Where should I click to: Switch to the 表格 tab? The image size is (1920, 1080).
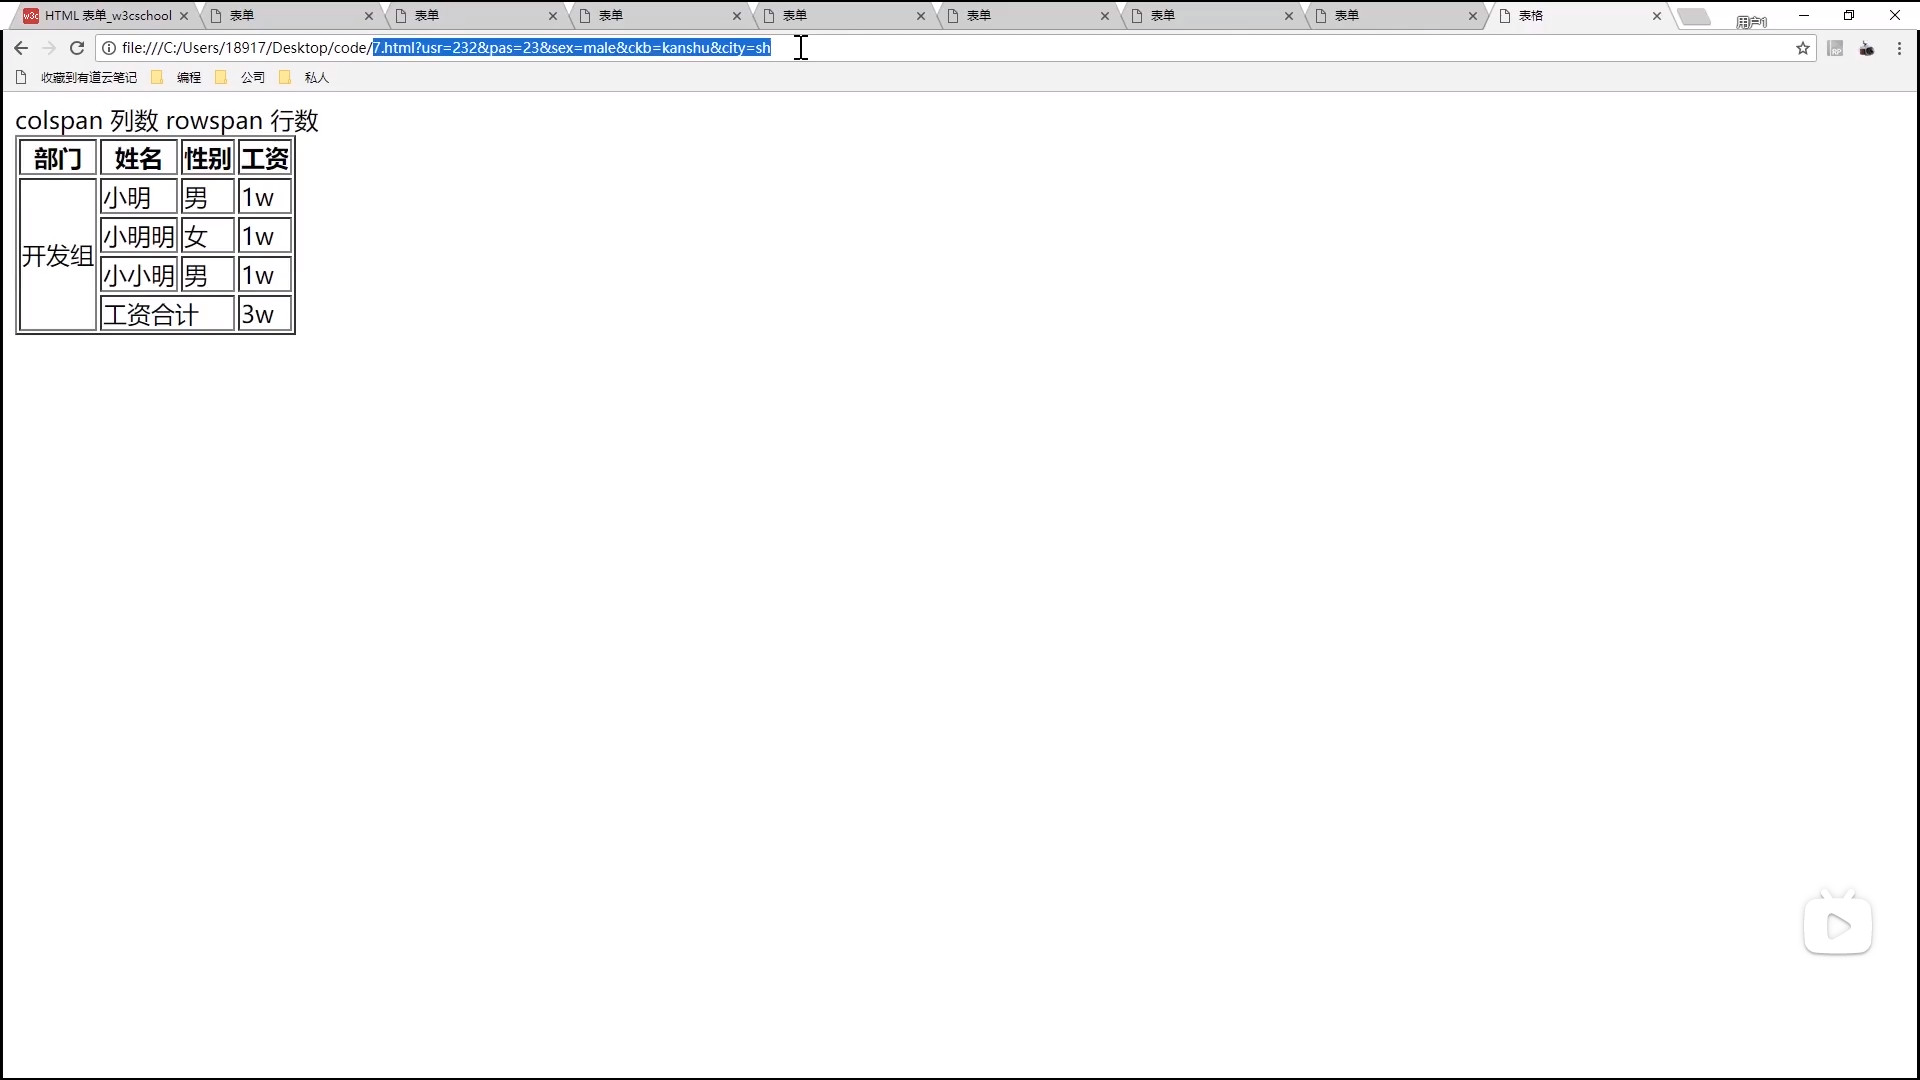1570,16
